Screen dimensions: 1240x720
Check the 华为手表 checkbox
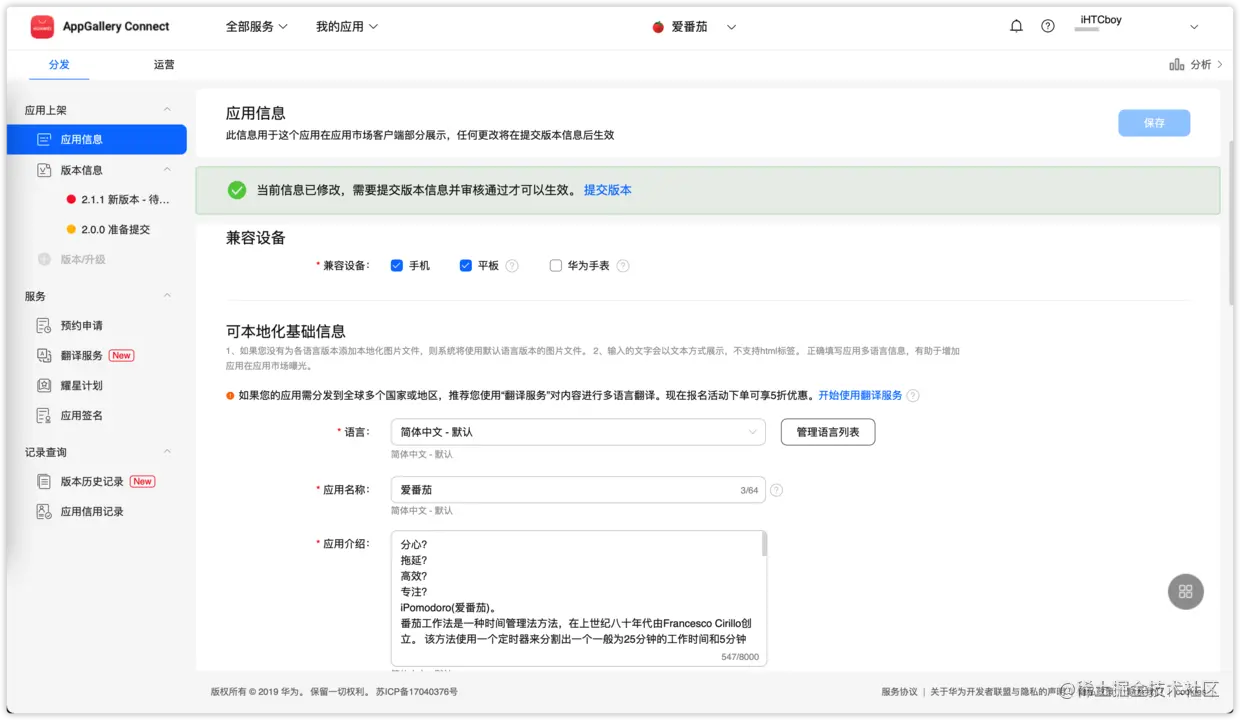click(556, 266)
